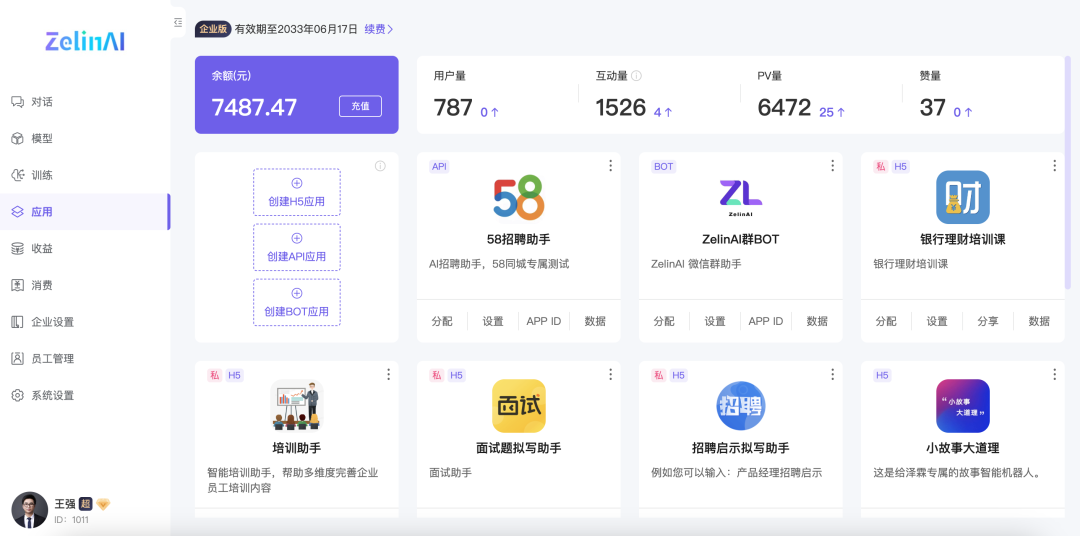The image size is (1080, 536).
Task: Click the 58 logo app icon
Action: click(519, 198)
